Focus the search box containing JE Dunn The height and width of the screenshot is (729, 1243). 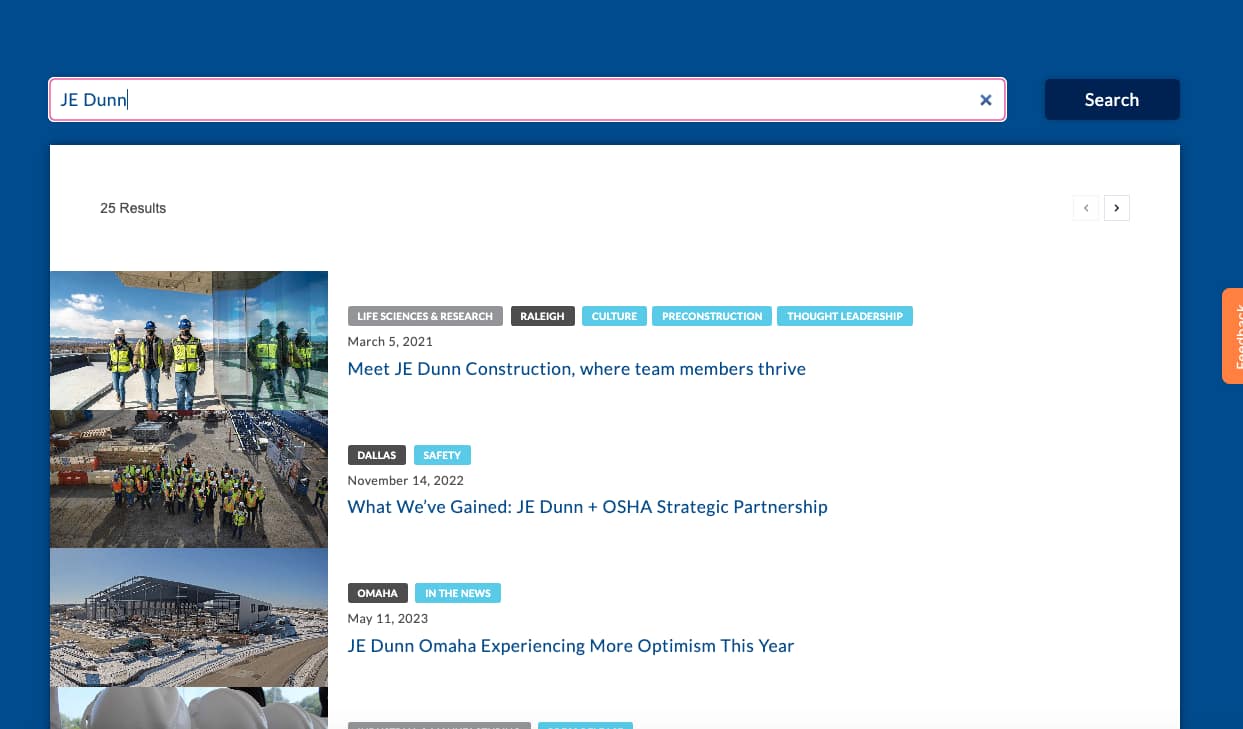point(527,100)
